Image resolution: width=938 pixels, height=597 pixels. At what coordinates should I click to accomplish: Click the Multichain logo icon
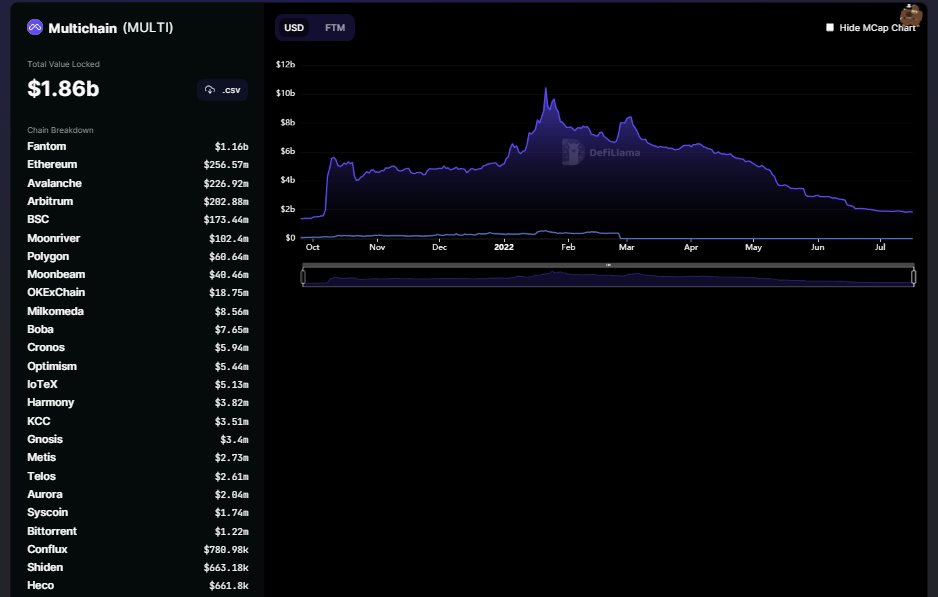tap(35, 28)
